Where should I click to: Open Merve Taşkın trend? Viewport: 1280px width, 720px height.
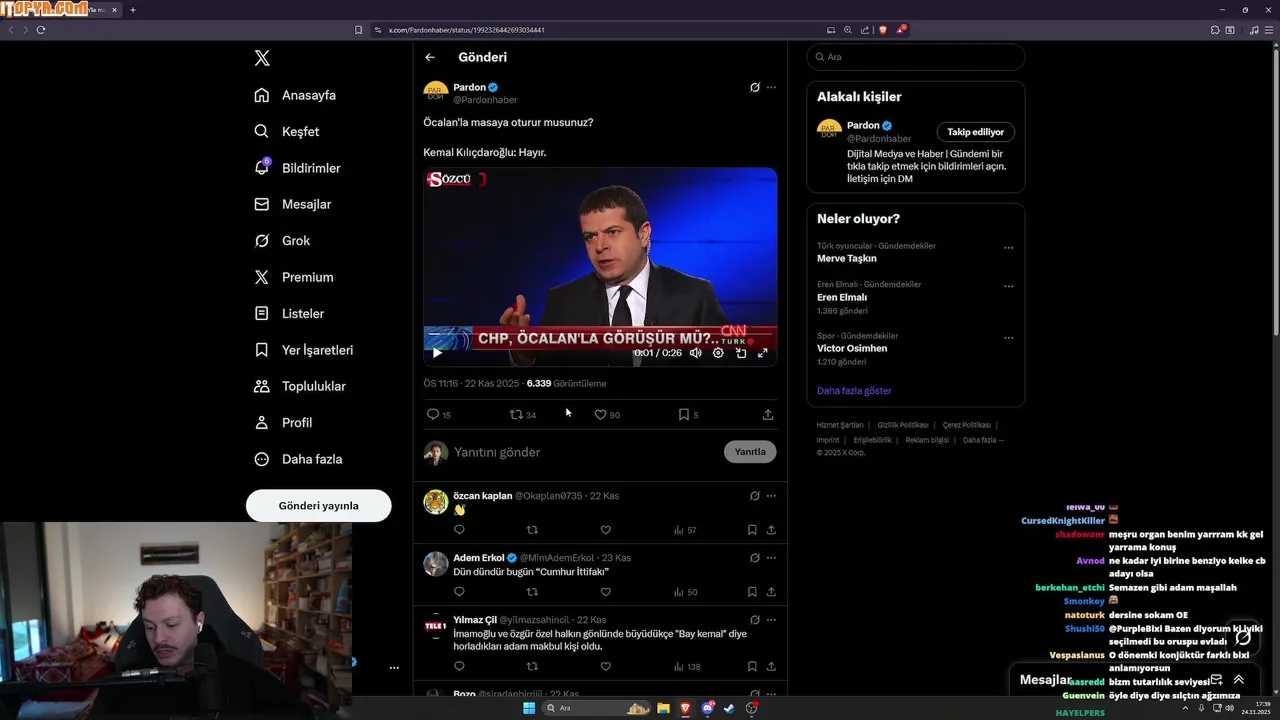pyautogui.click(x=847, y=258)
